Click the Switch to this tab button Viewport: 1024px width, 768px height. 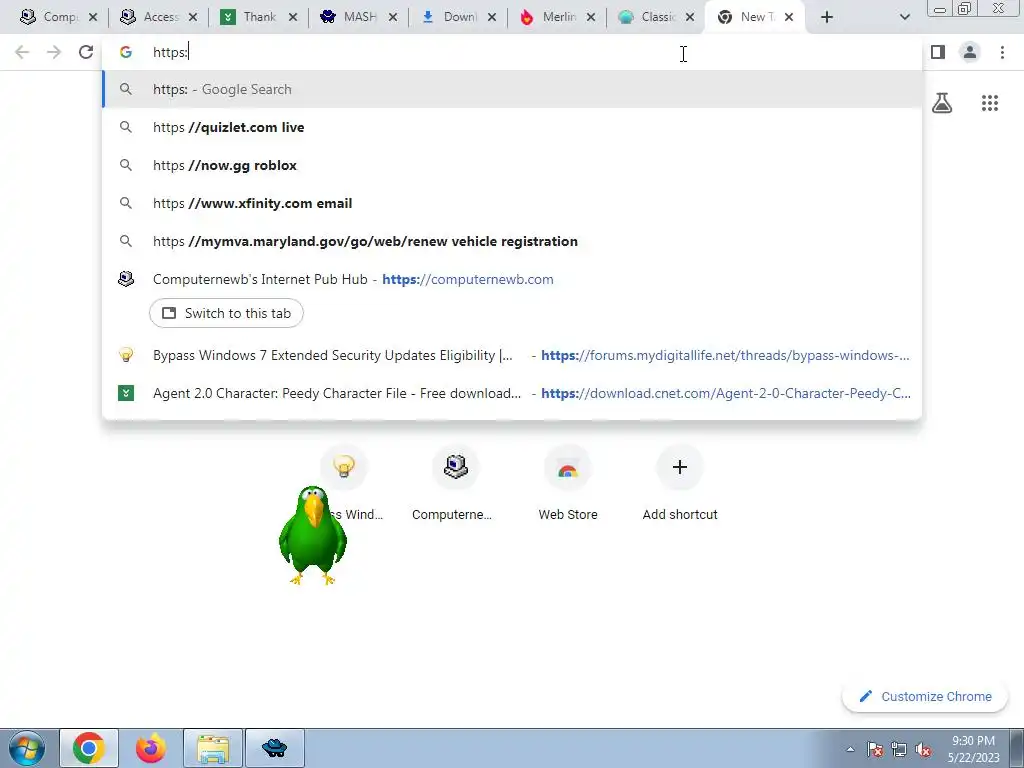pos(226,313)
